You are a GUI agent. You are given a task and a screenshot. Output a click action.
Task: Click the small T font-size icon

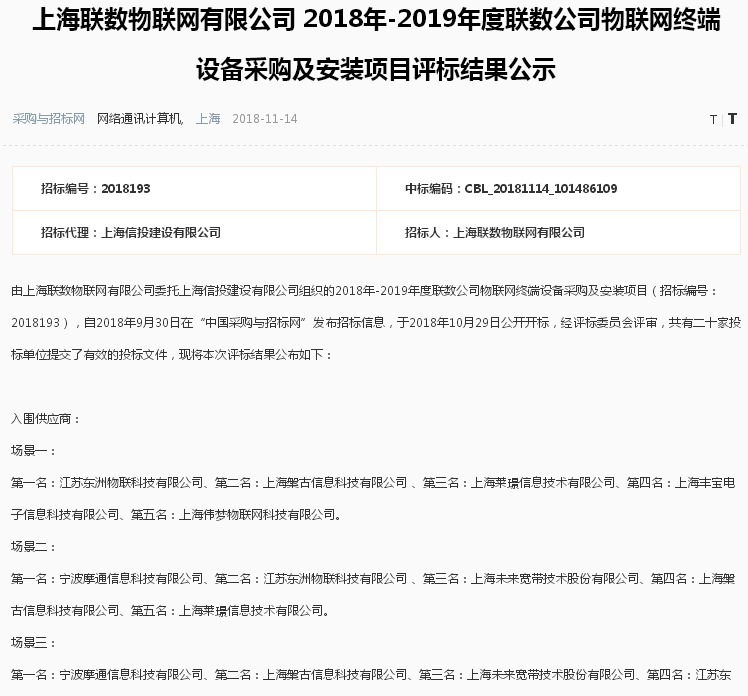[713, 119]
